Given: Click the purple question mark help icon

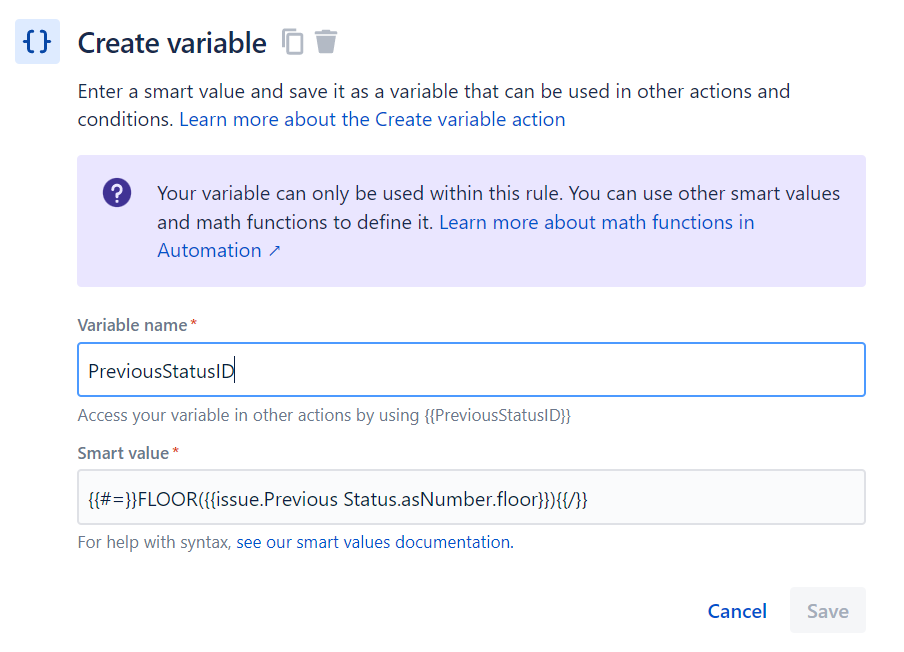Looking at the screenshot, I should click(x=117, y=193).
